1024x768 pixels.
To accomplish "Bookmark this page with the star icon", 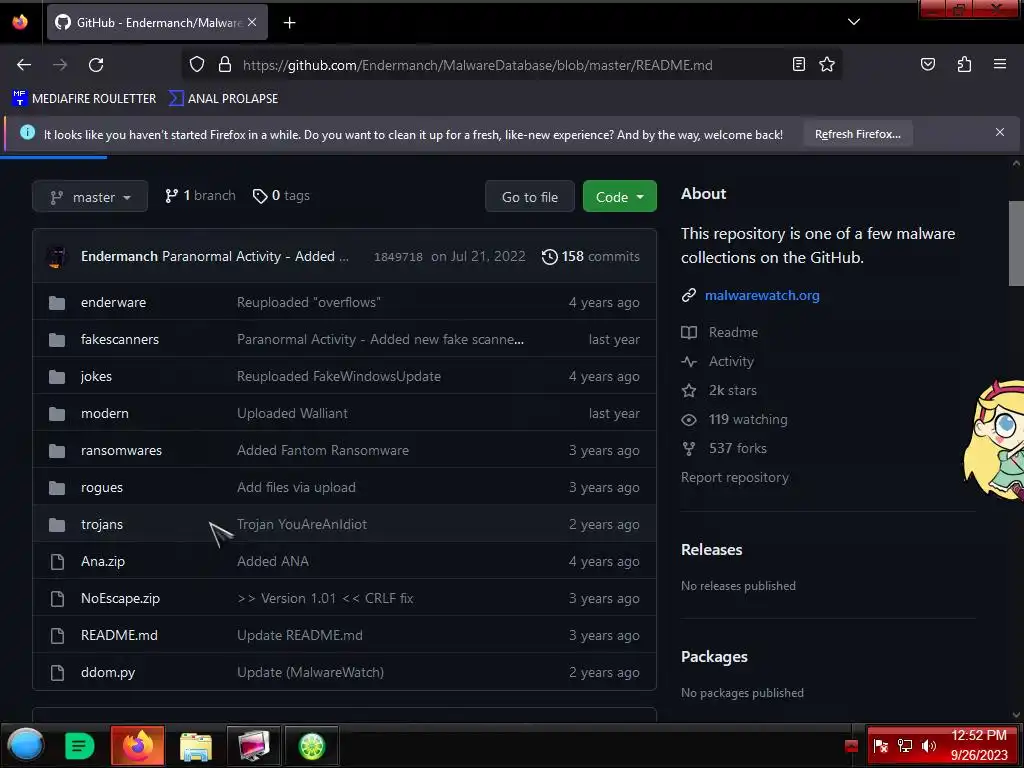I will pos(827,64).
